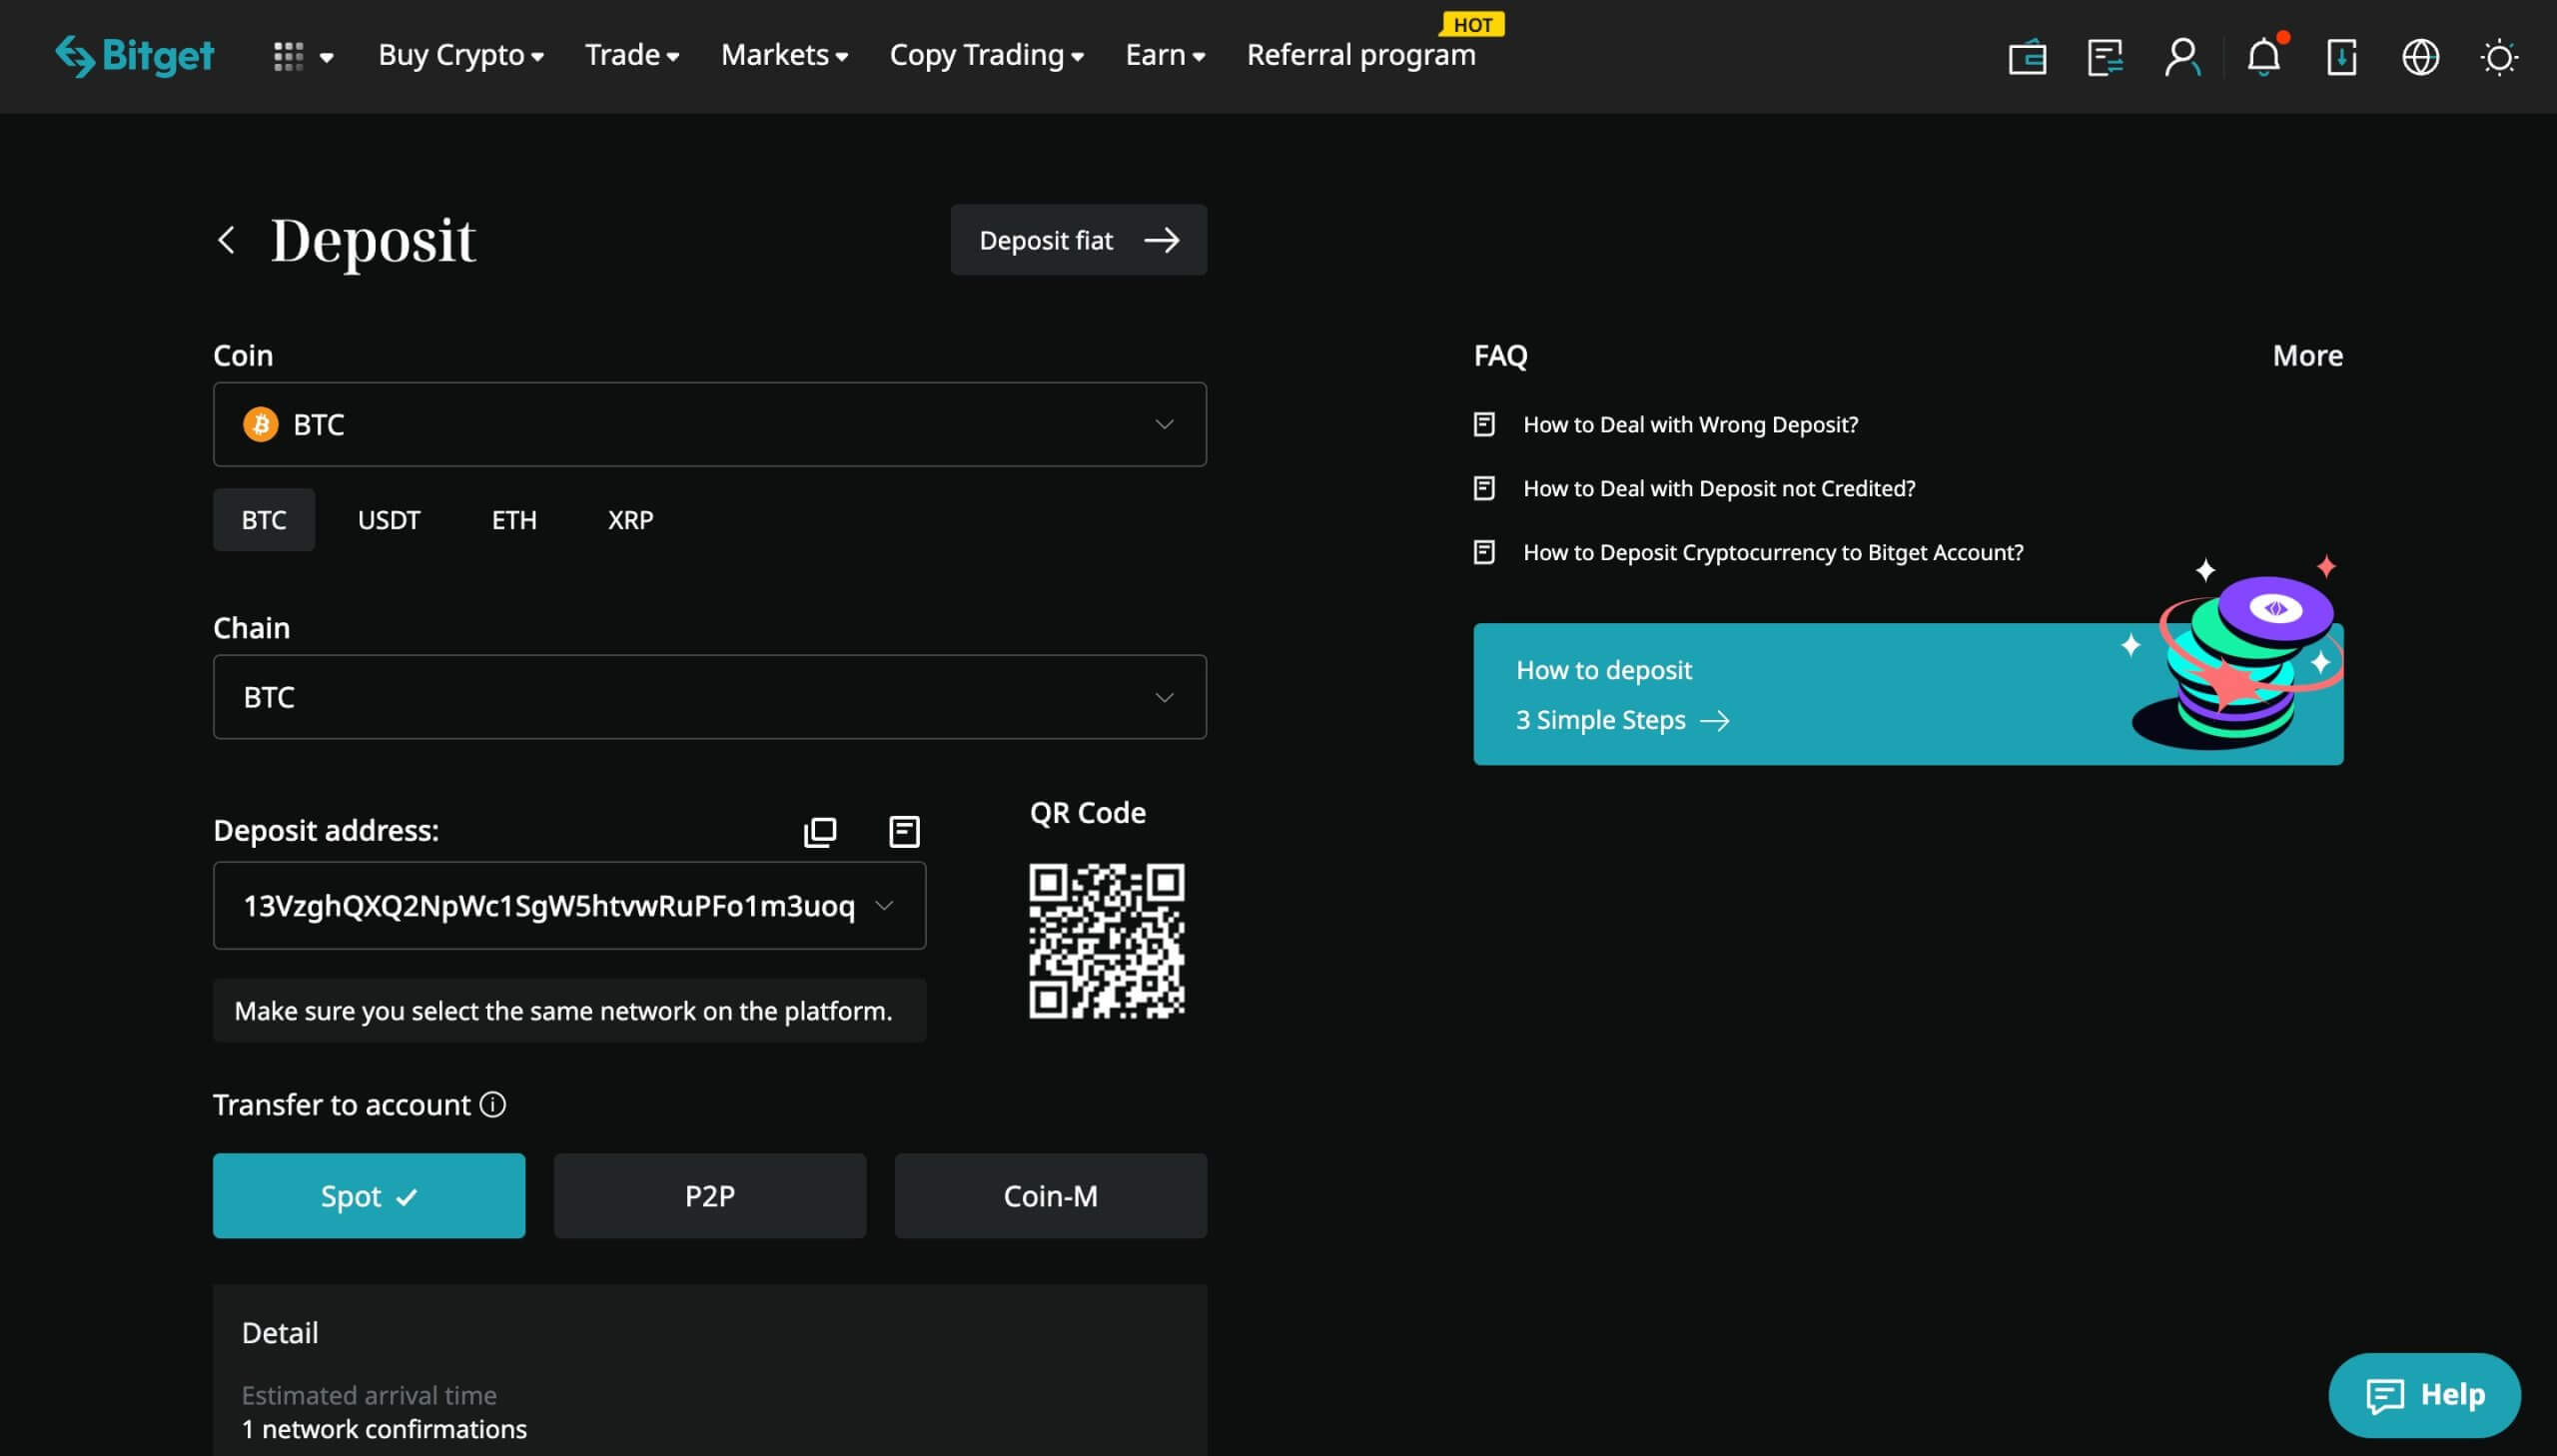
Task: Click the Transfer to account info icon
Action: tap(492, 1104)
